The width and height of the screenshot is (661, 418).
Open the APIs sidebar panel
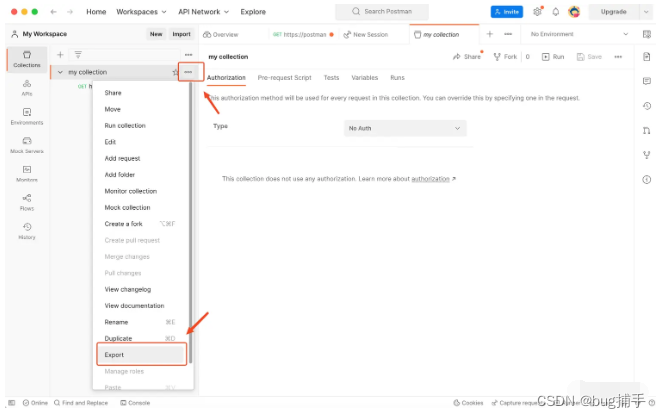(27, 88)
